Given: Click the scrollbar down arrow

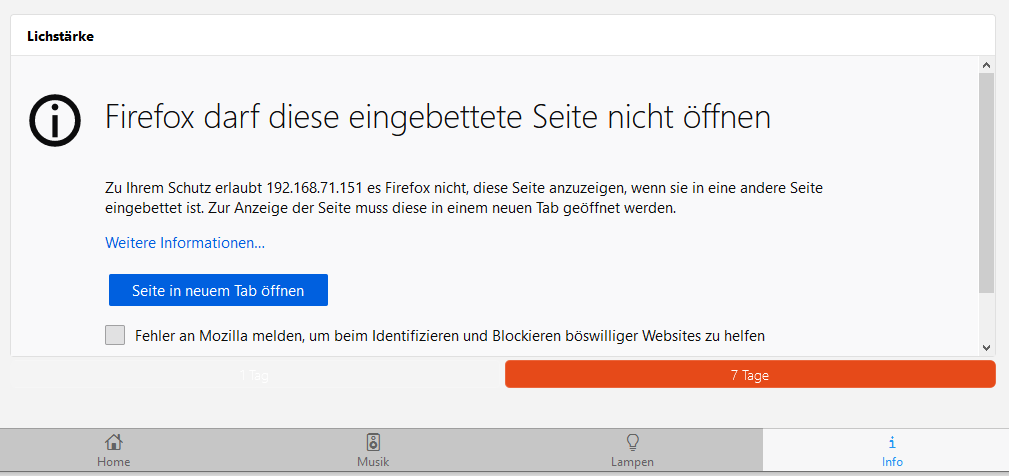Looking at the screenshot, I should 986,347.
